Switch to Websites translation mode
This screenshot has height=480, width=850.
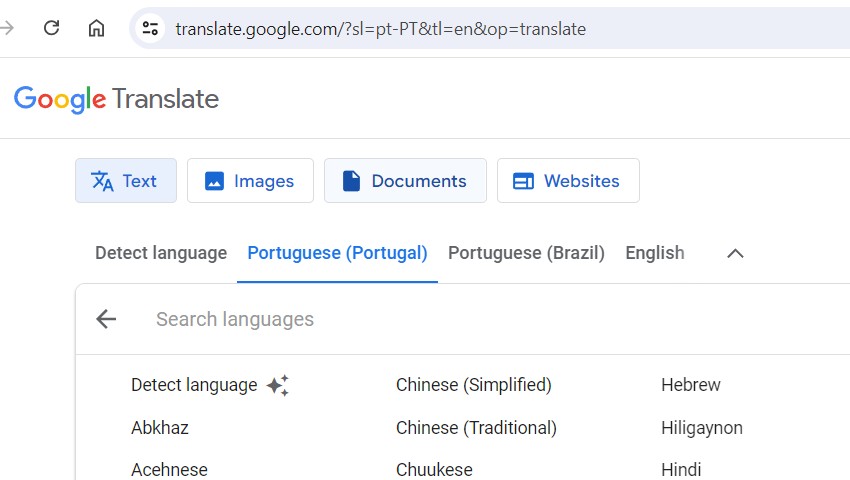point(568,181)
